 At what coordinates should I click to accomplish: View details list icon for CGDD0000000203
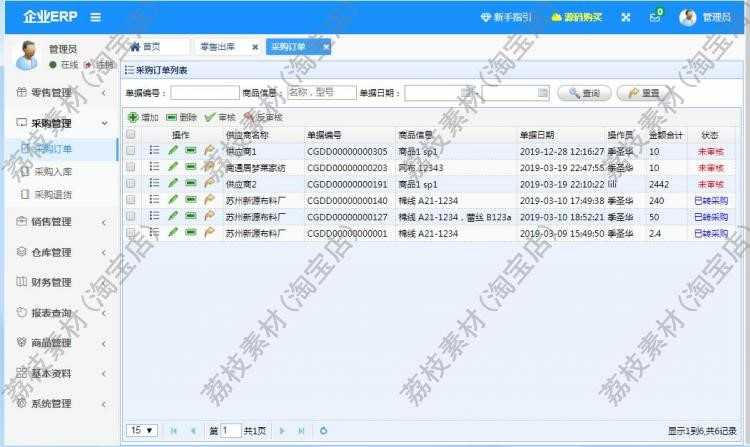click(154, 167)
